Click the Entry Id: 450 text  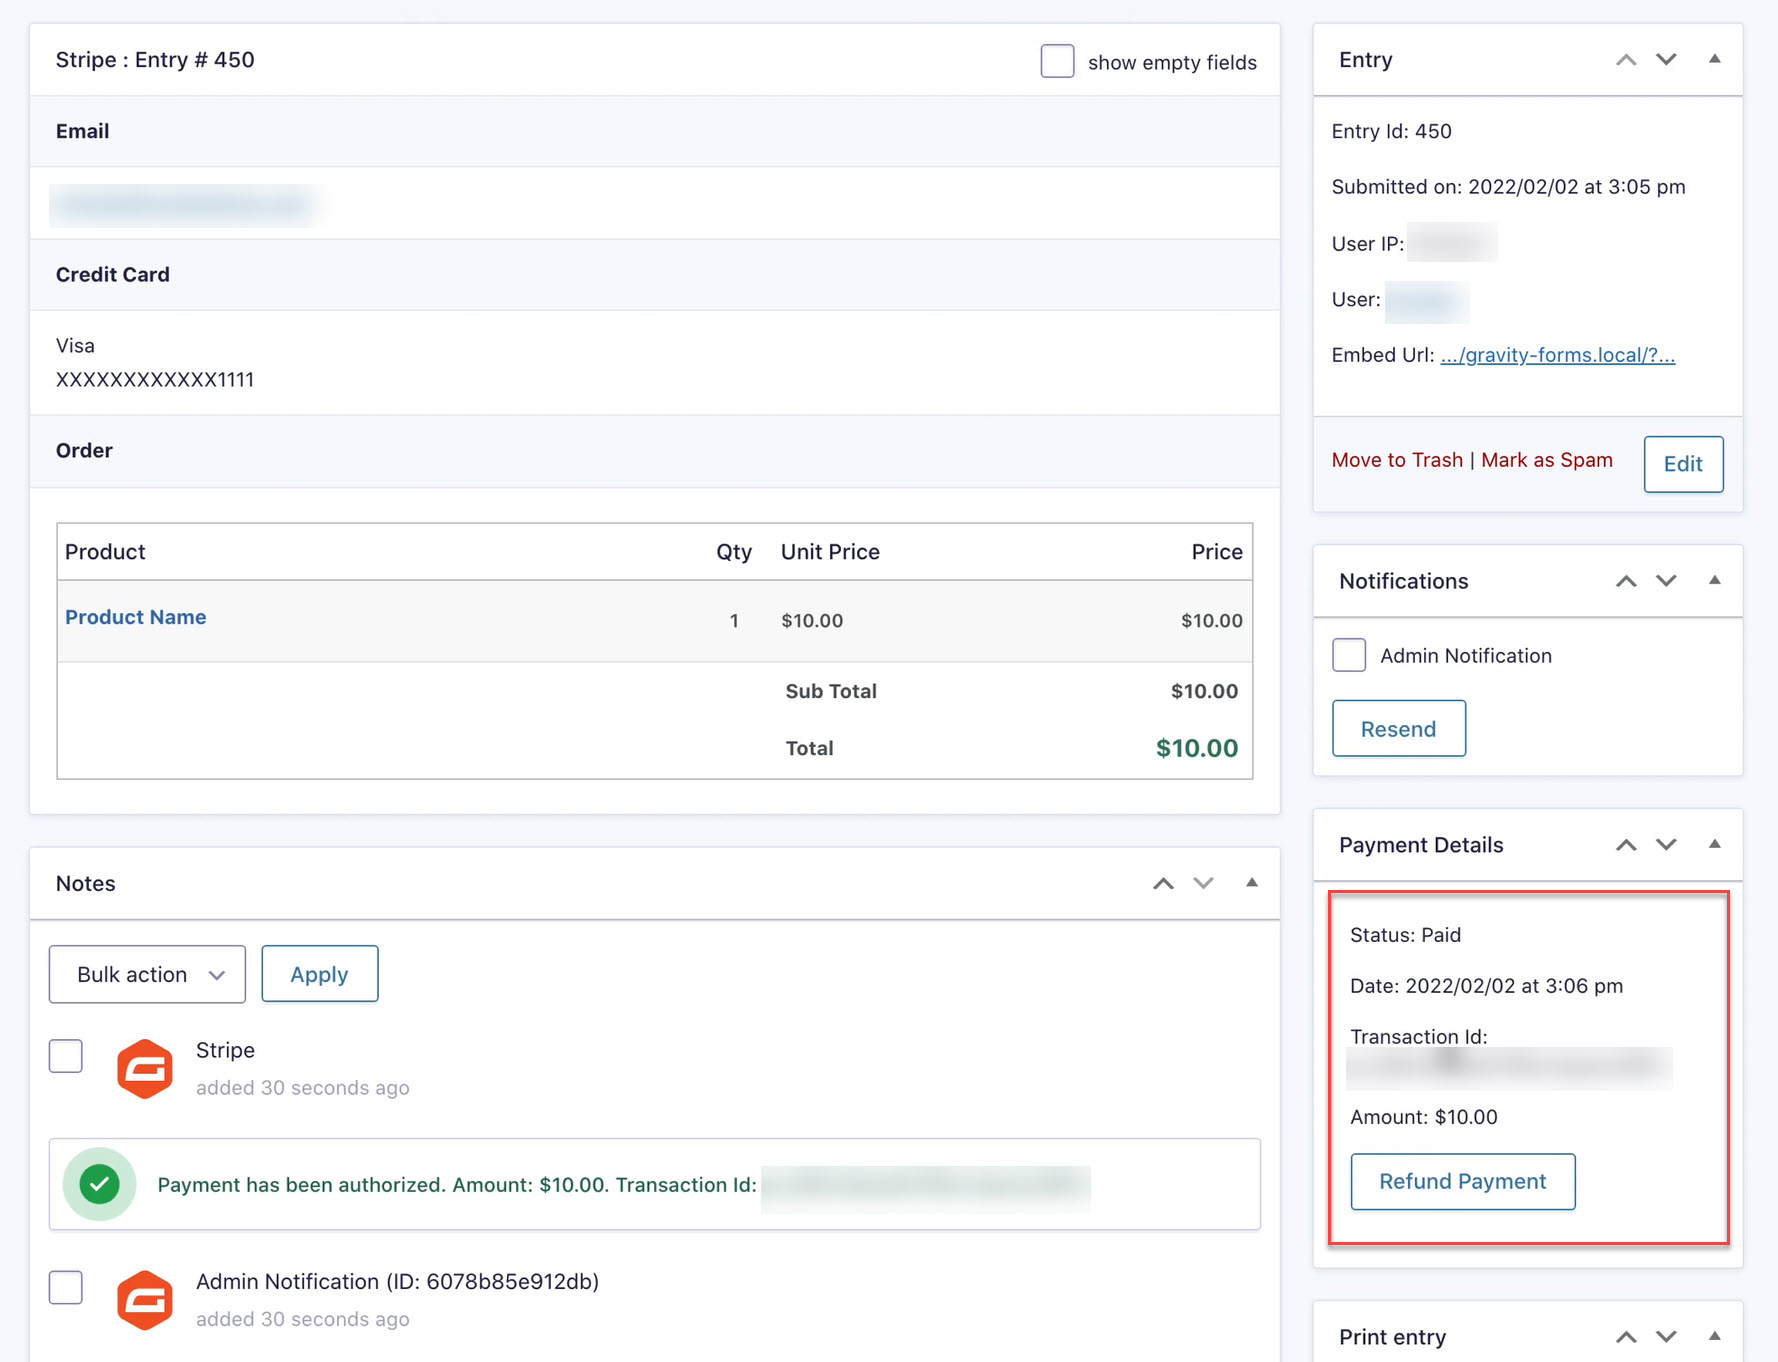coord(1391,131)
